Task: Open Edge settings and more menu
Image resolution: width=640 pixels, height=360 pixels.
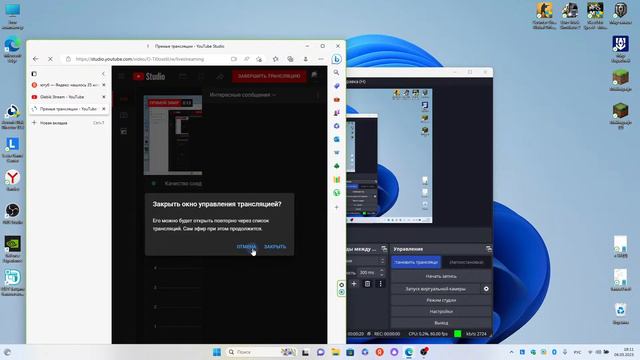Action: click(321, 59)
